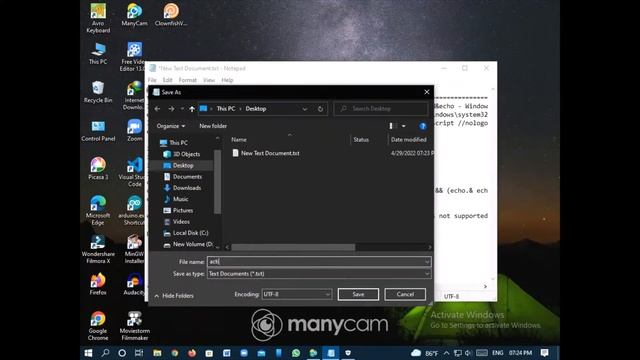640x360 pixels.
Task: Open Notepad File menu
Action: pyautogui.click(x=152, y=80)
